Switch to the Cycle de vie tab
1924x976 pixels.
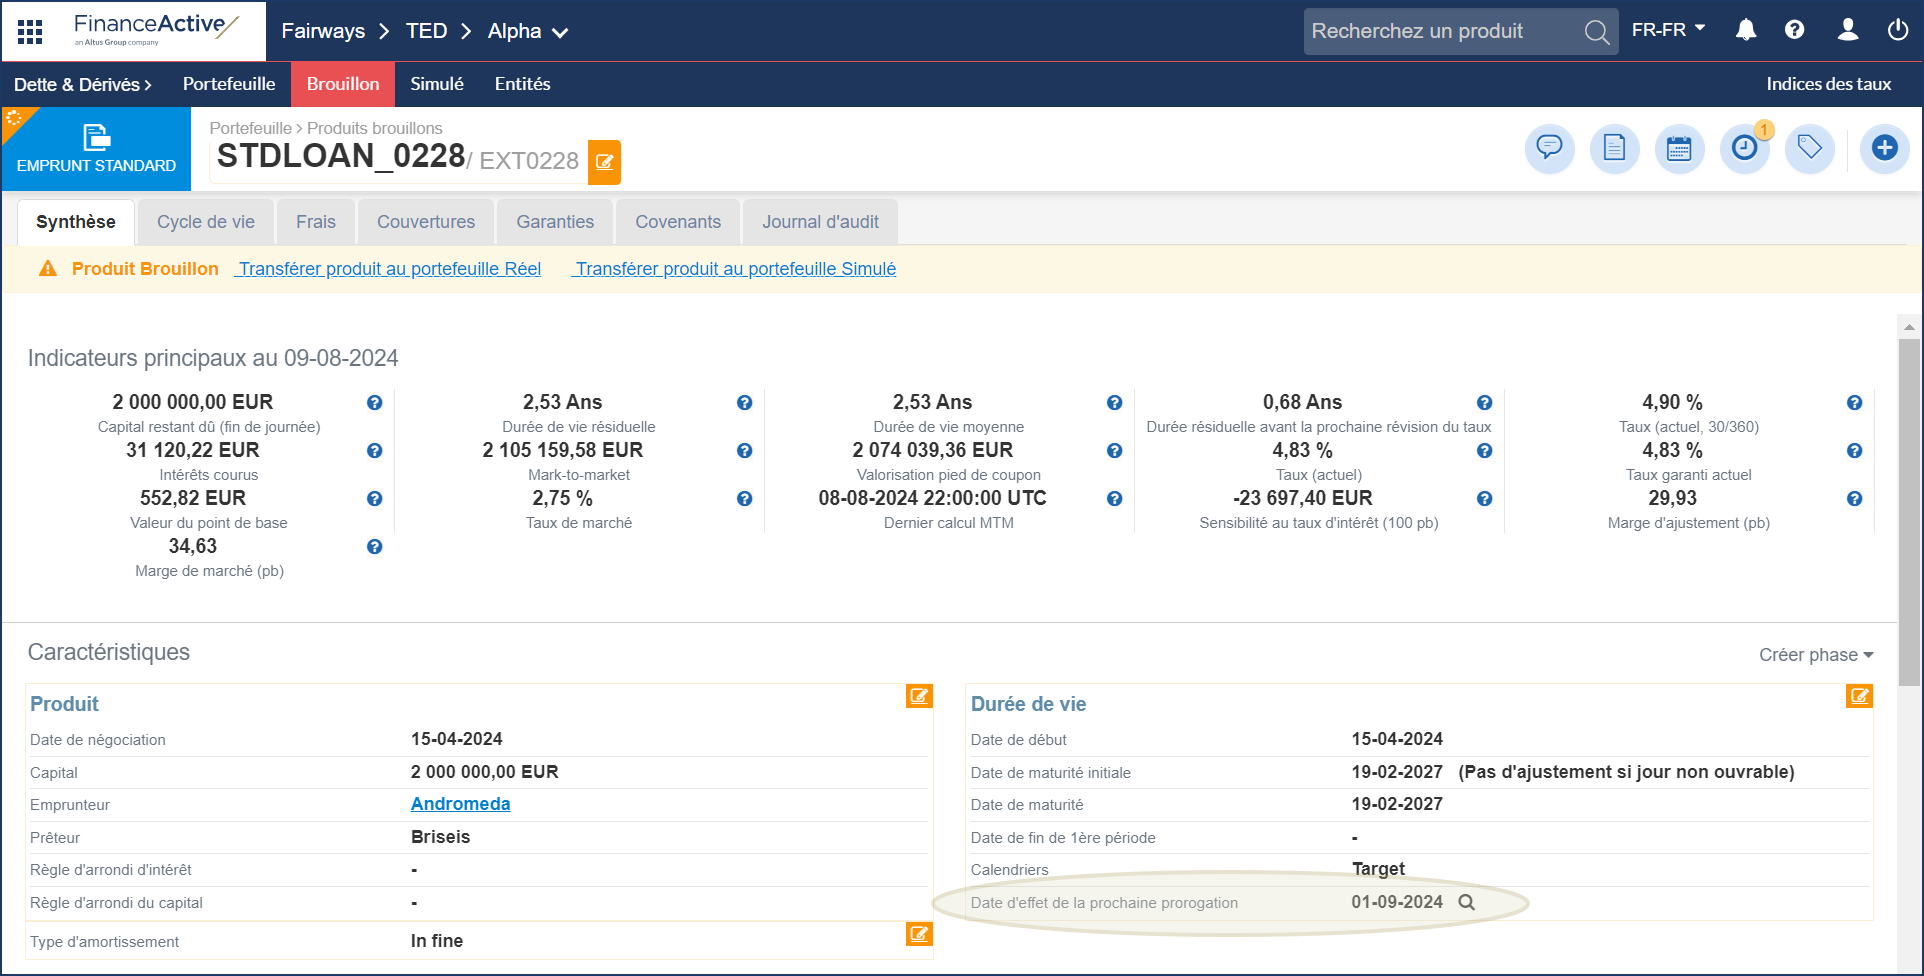[206, 222]
